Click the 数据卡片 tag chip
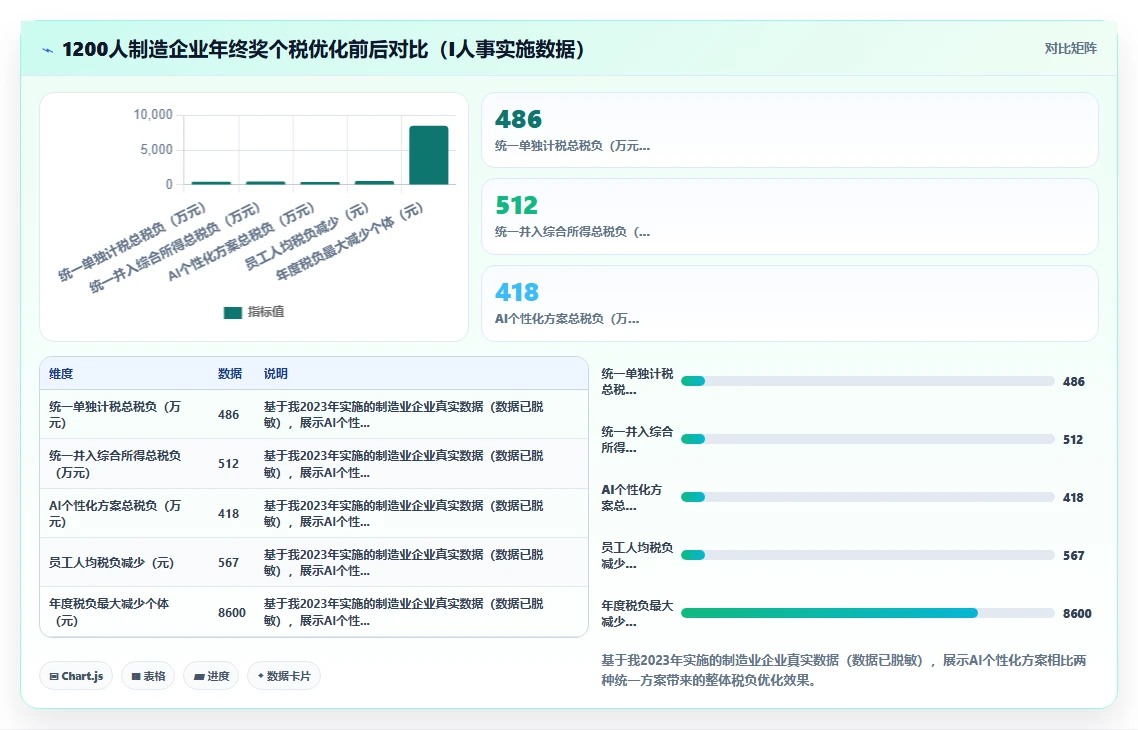Screen dimensions: 1138x730 click(284, 676)
